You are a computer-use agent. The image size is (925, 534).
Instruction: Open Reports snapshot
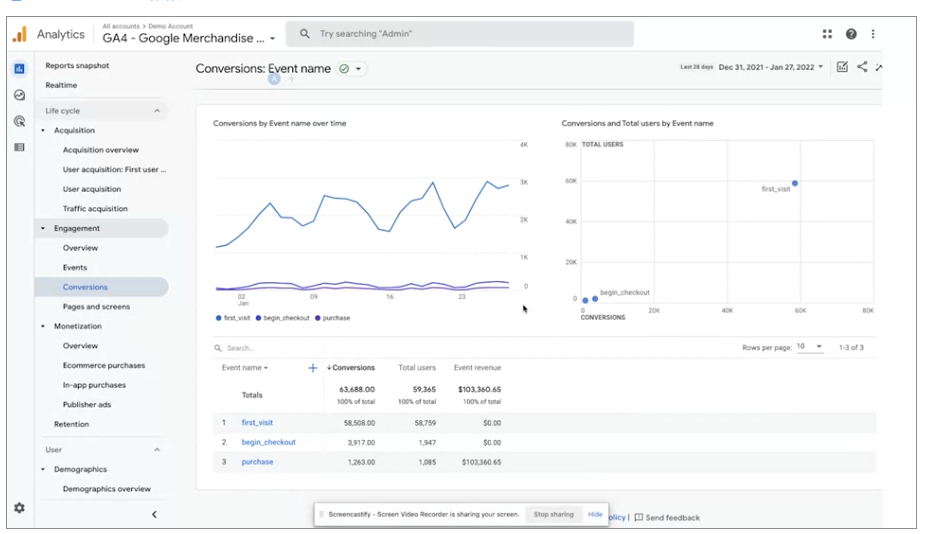click(x=77, y=65)
